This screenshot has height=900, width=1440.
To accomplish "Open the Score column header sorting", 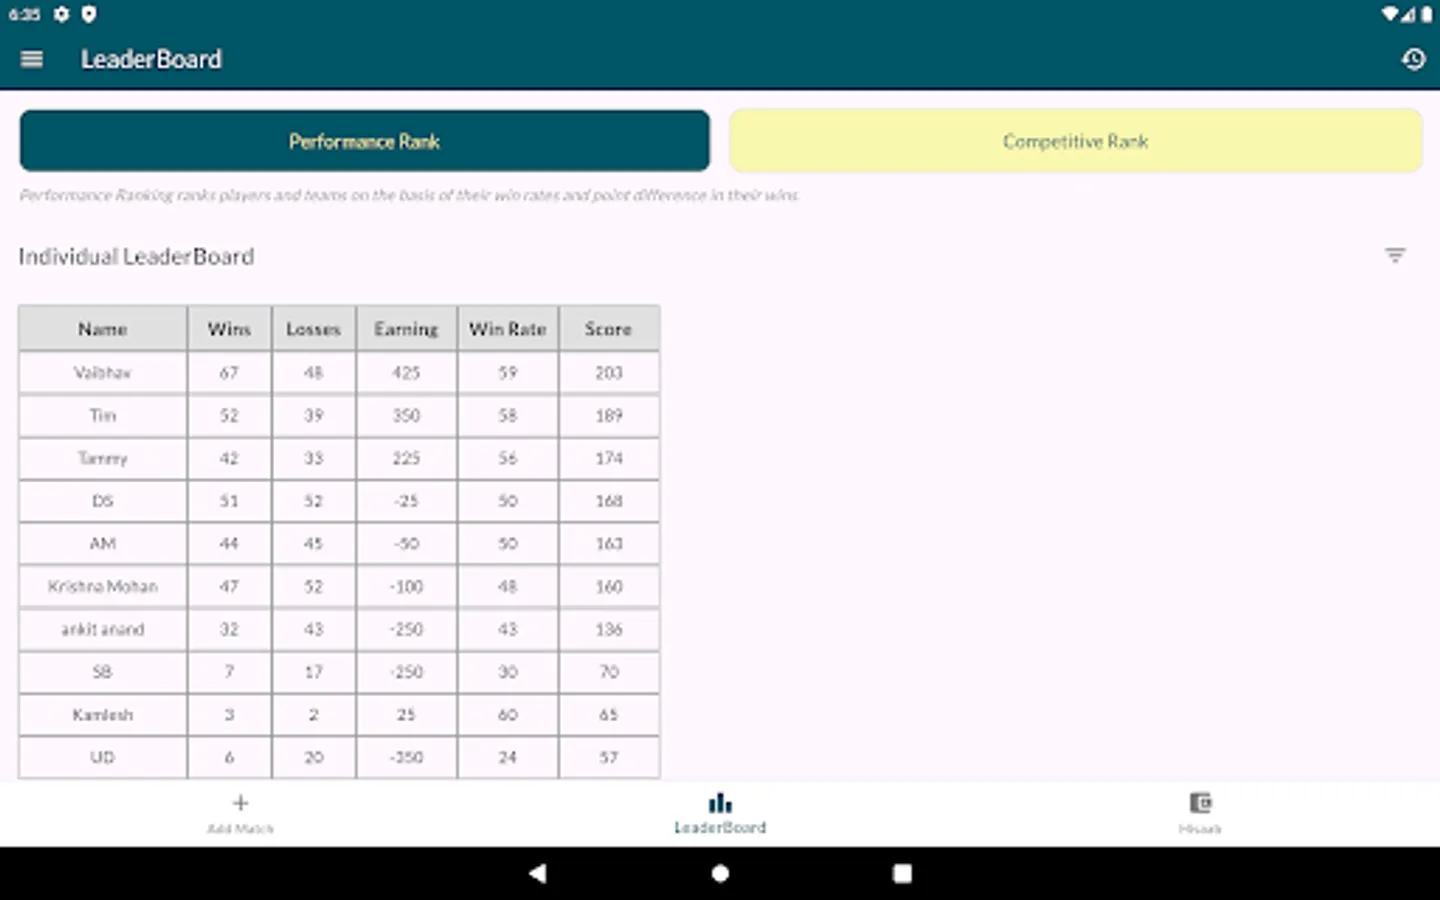I will [609, 328].
